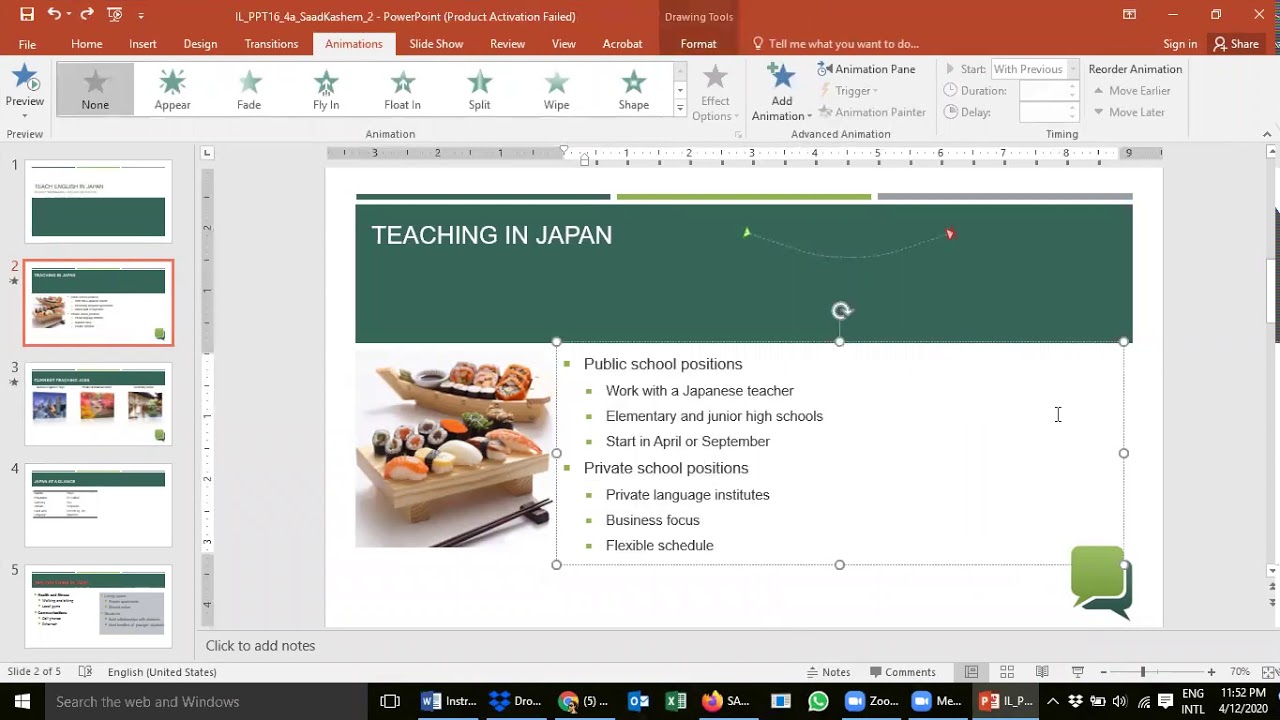Screen dimensions: 1280x720
Task: Select slide 4 thumbnail
Action: (98, 505)
